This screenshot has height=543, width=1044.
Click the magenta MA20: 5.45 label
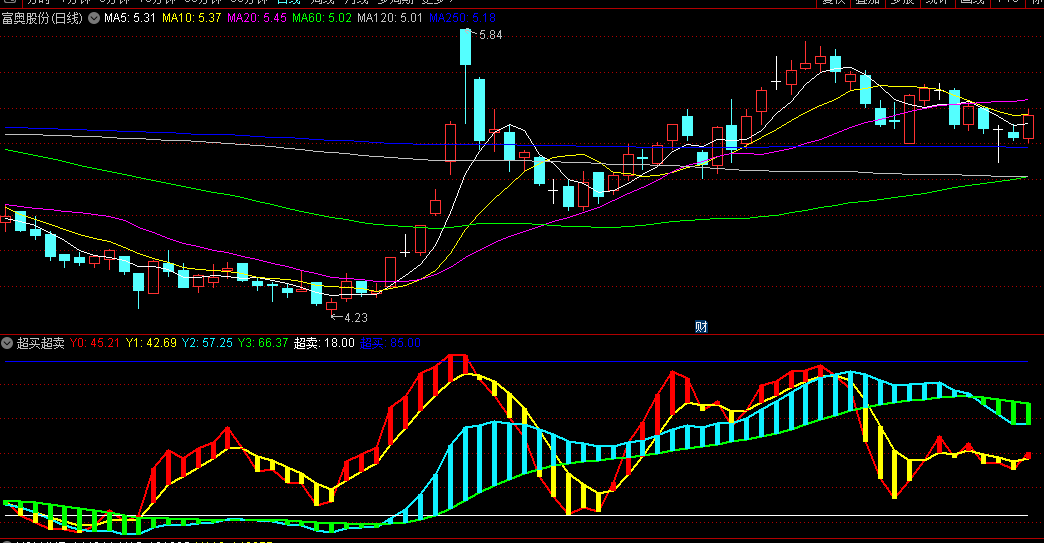[256, 18]
